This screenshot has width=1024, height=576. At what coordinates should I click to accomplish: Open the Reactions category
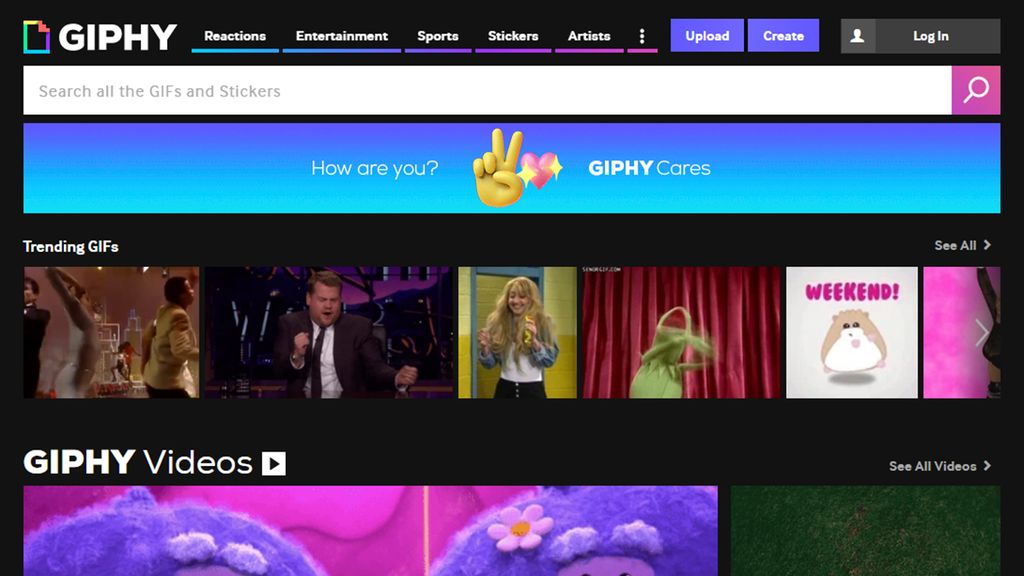[x=234, y=35]
